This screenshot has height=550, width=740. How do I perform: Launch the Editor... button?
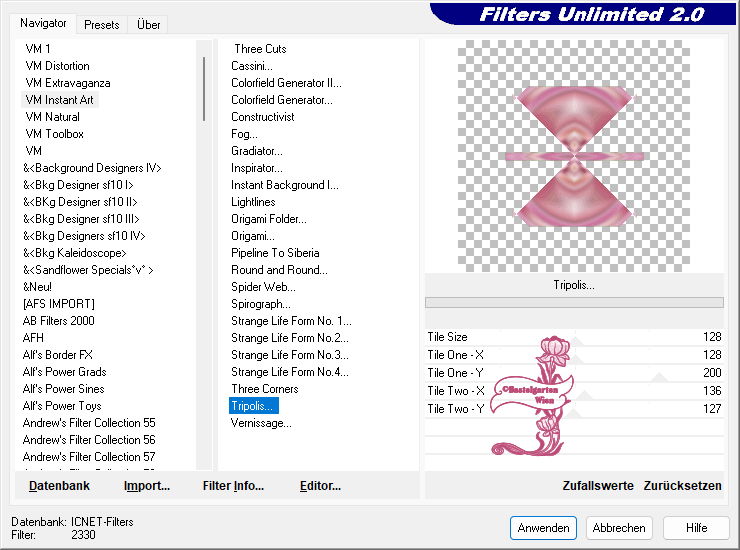(320, 486)
